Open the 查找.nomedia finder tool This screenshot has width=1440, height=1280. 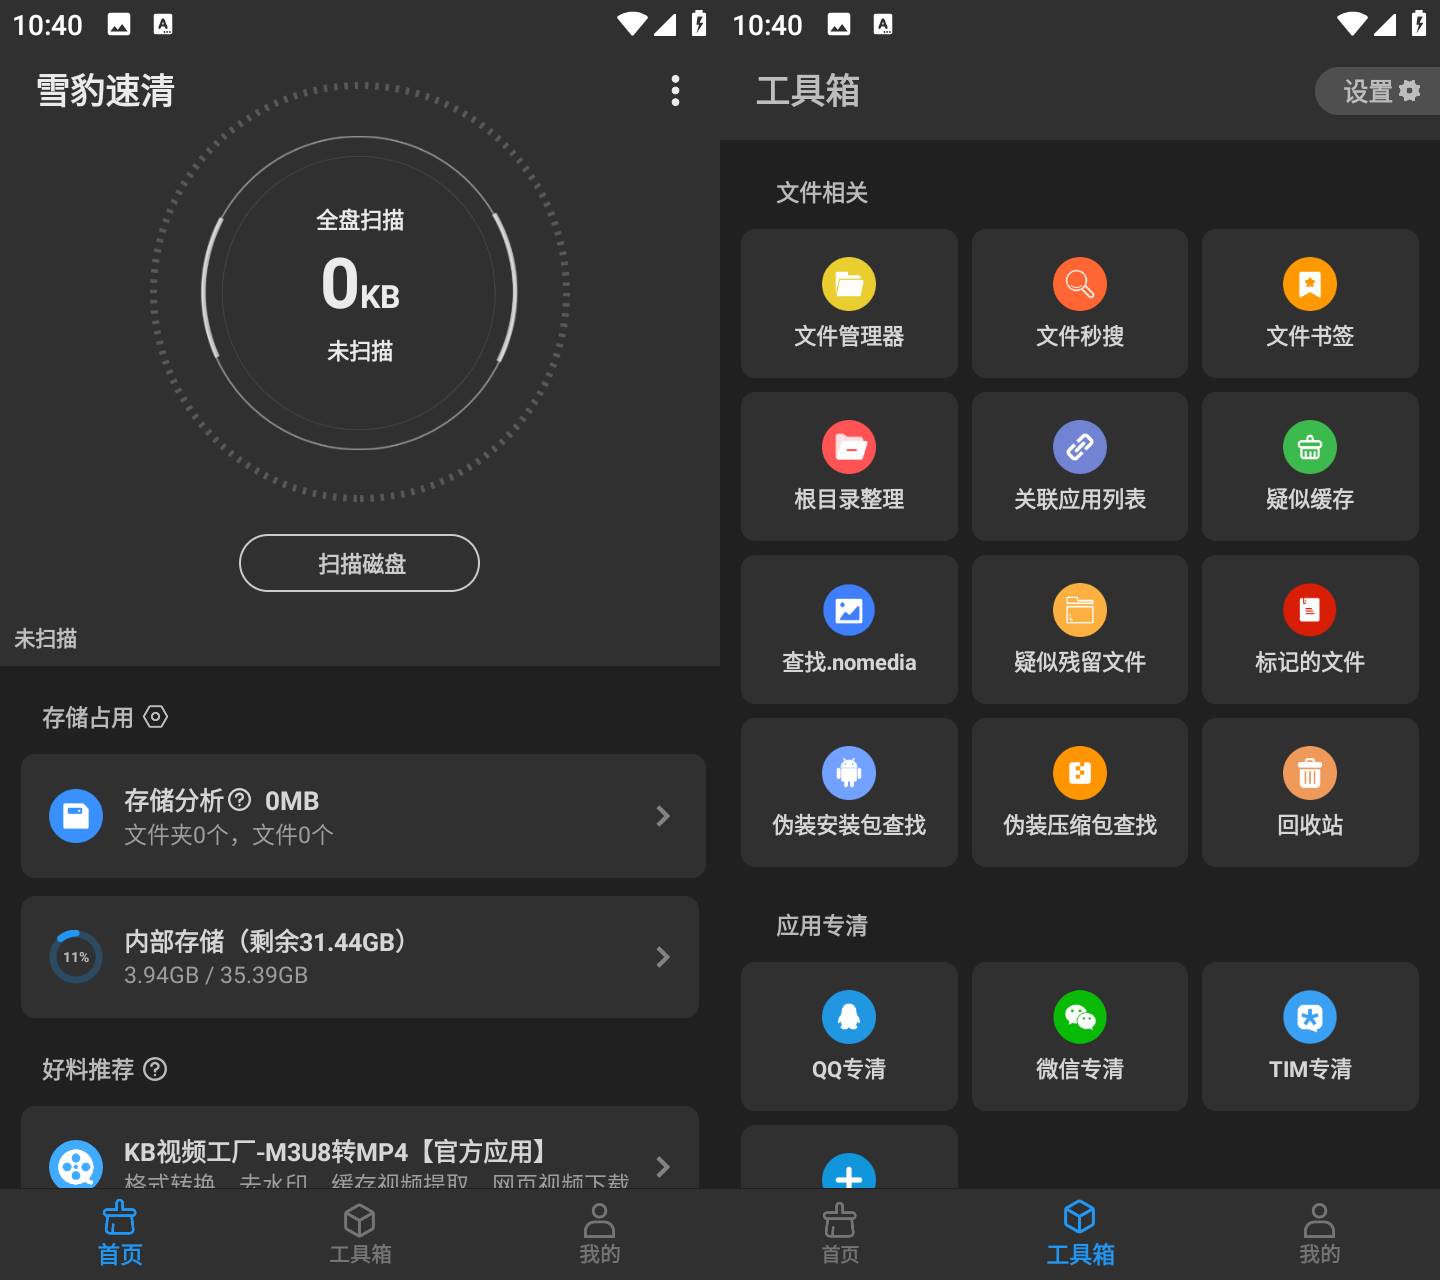tap(849, 629)
